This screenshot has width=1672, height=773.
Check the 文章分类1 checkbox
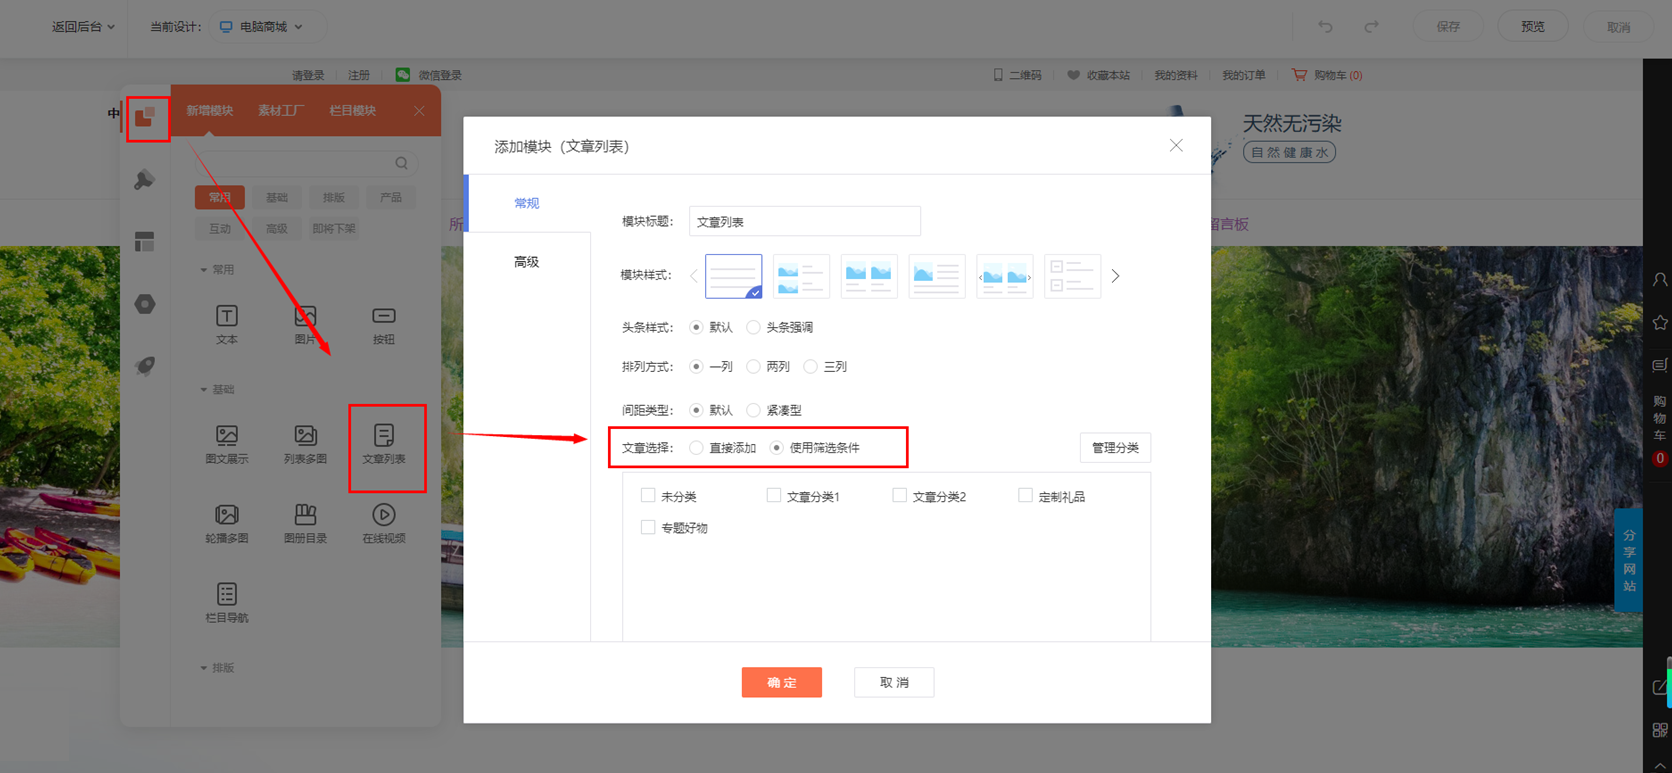(x=774, y=496)
